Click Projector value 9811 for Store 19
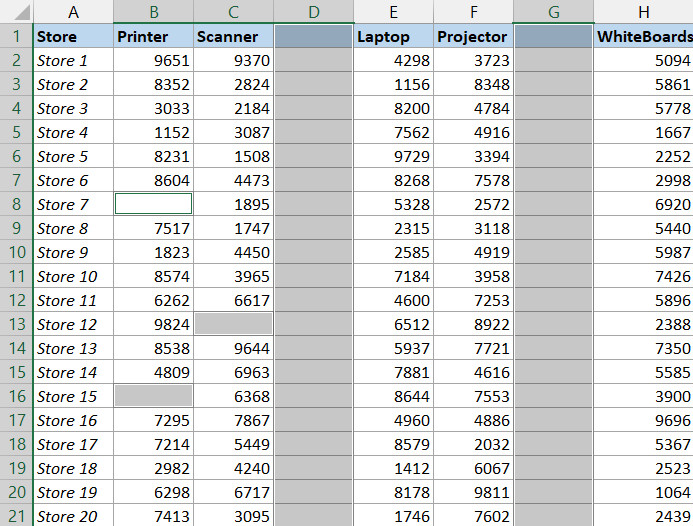Viewport: 693px width, 526px height. click(473, 492)
